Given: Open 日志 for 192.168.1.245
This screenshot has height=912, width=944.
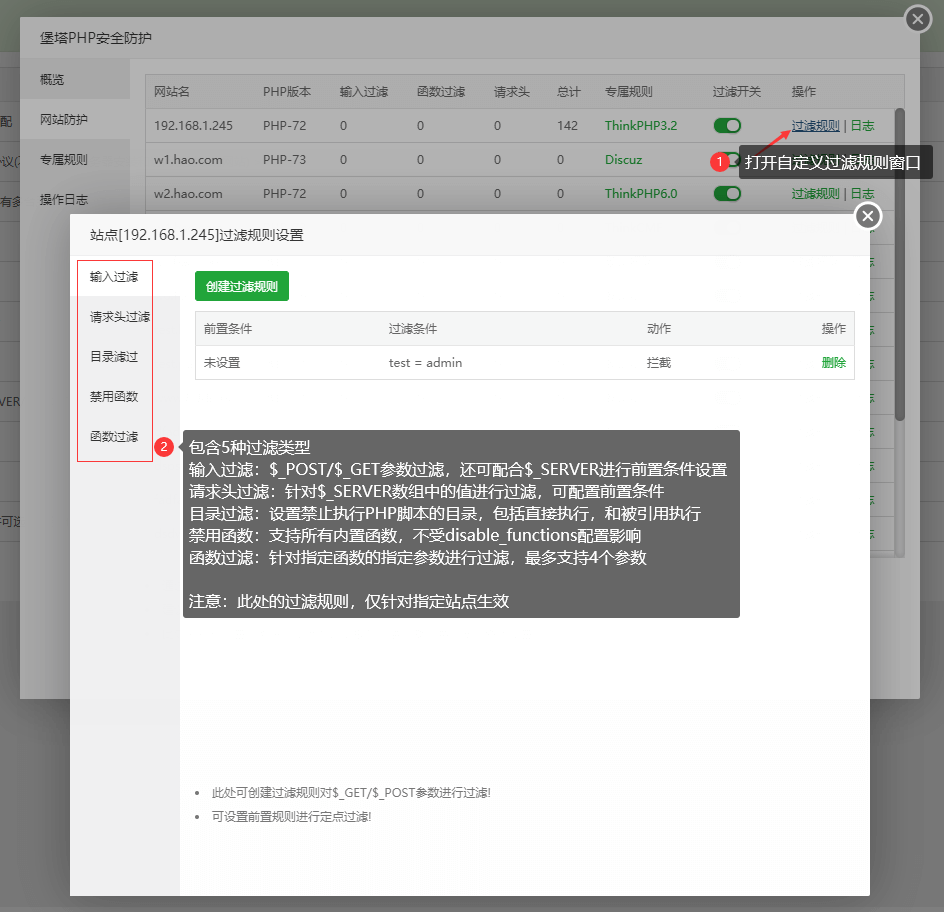Looking at the screenshot, I should click(862, 125).
